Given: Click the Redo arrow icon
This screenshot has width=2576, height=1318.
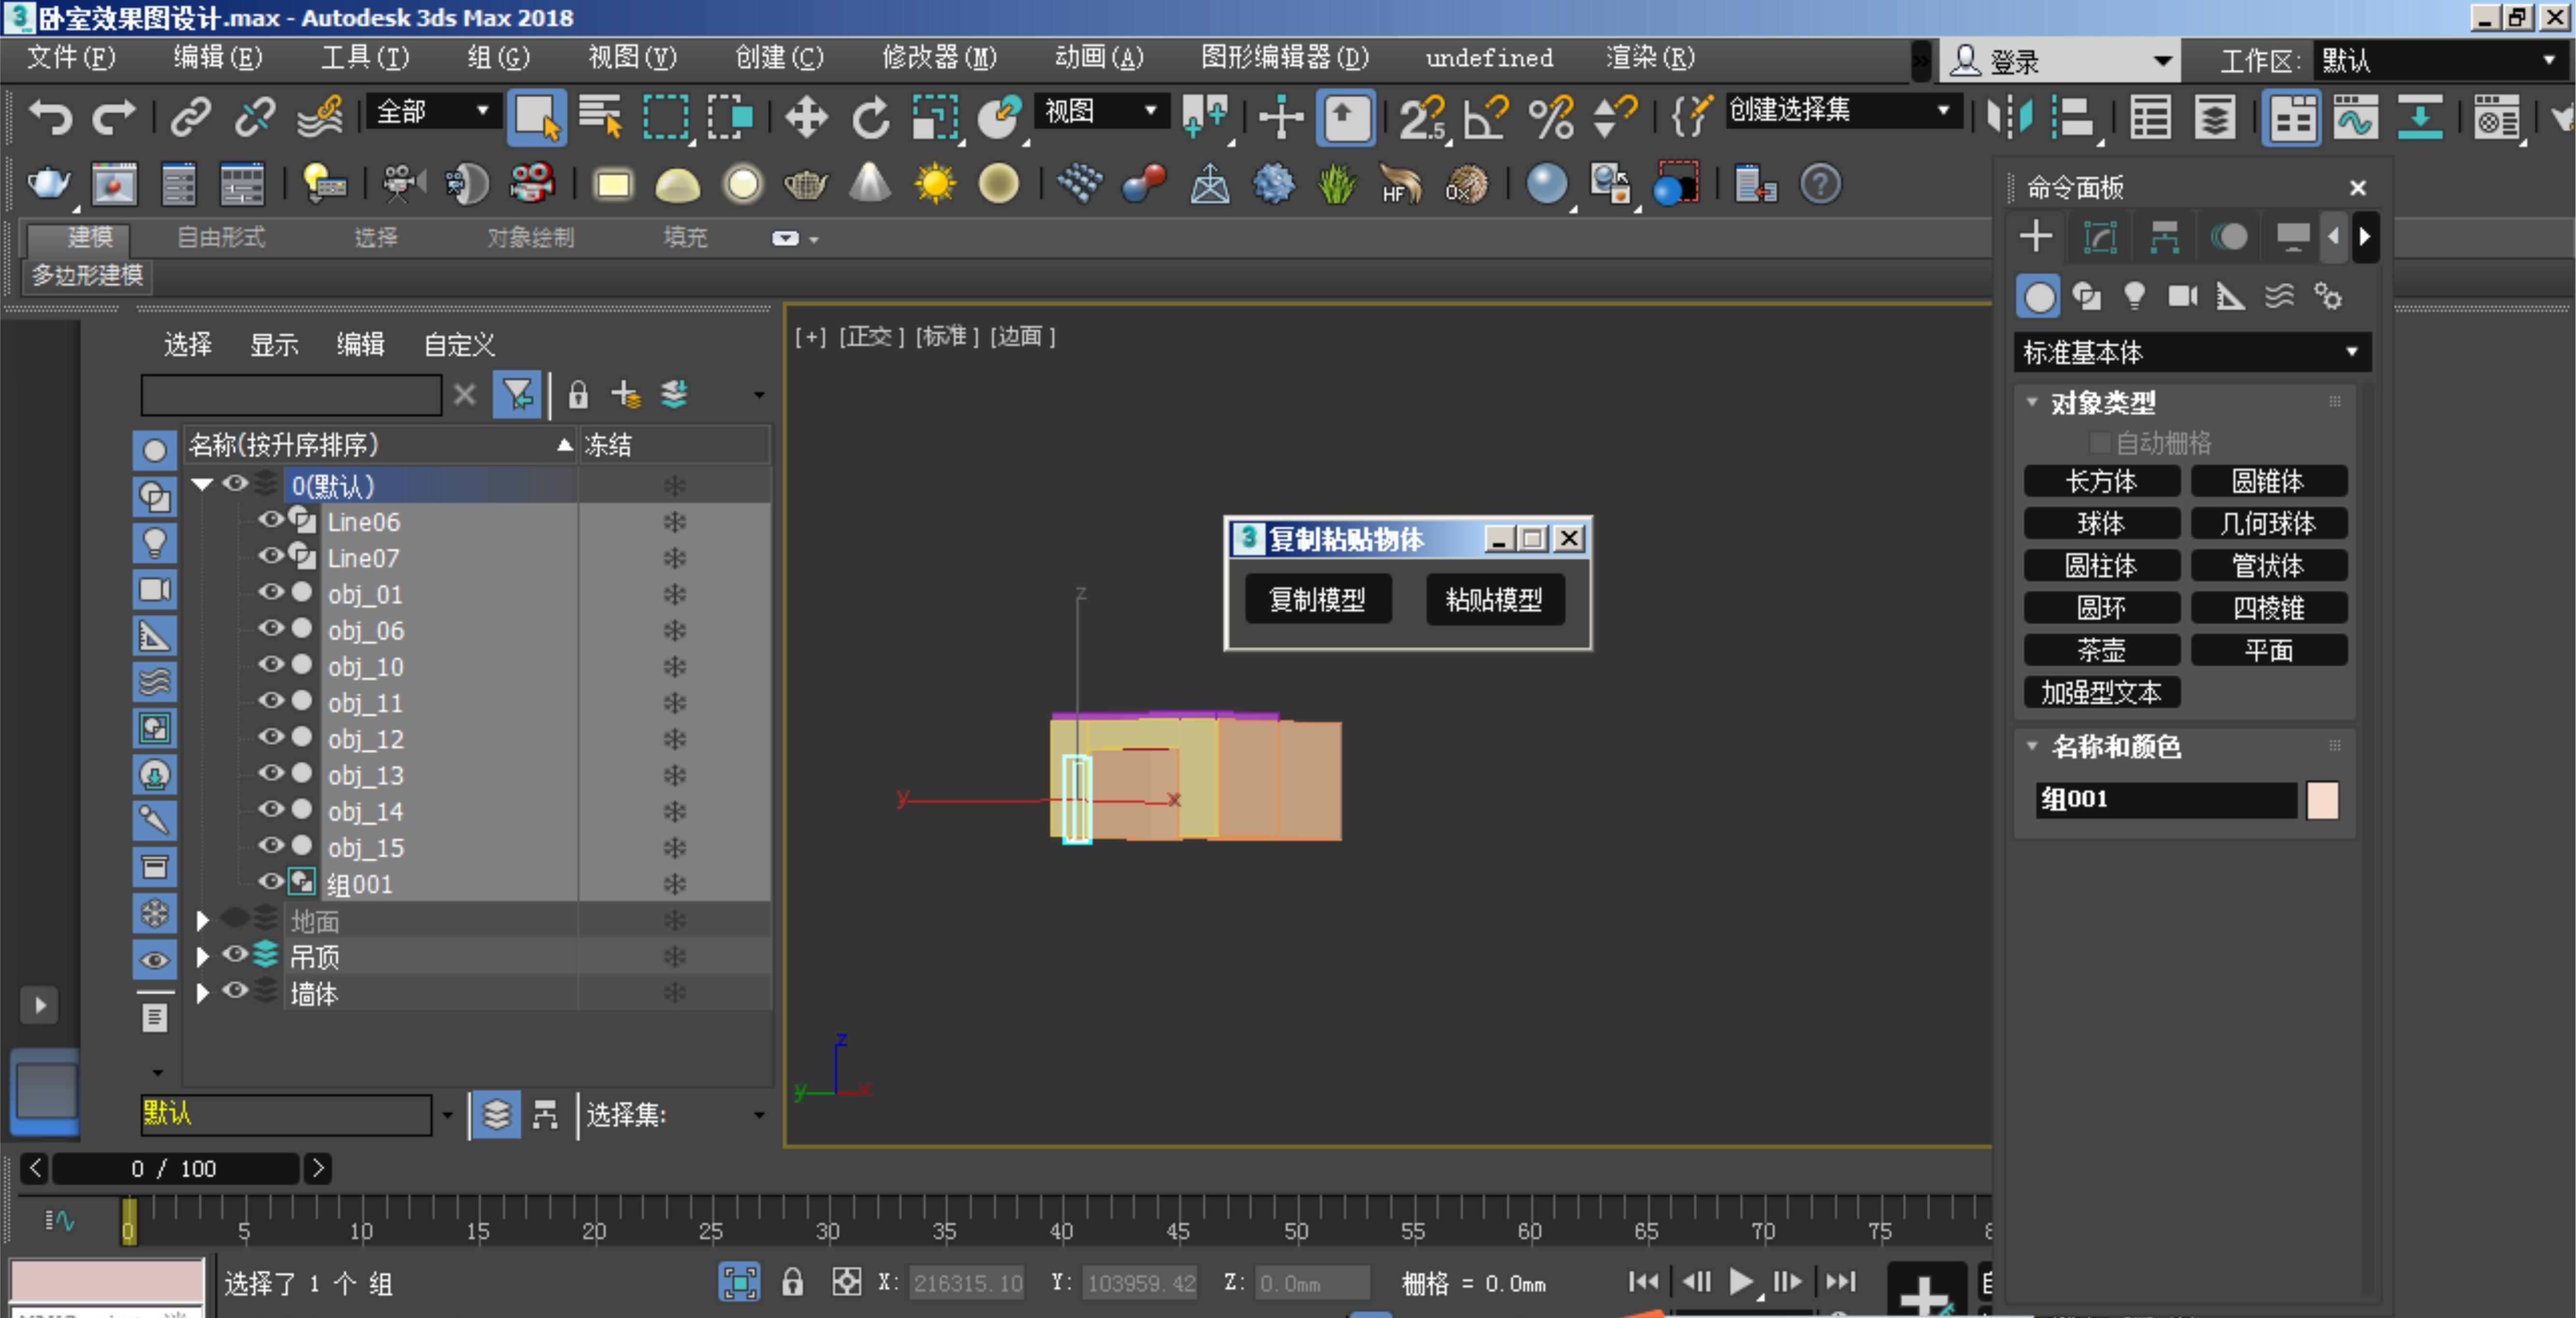Looking at the screenshot, I should tap(113, 117).
